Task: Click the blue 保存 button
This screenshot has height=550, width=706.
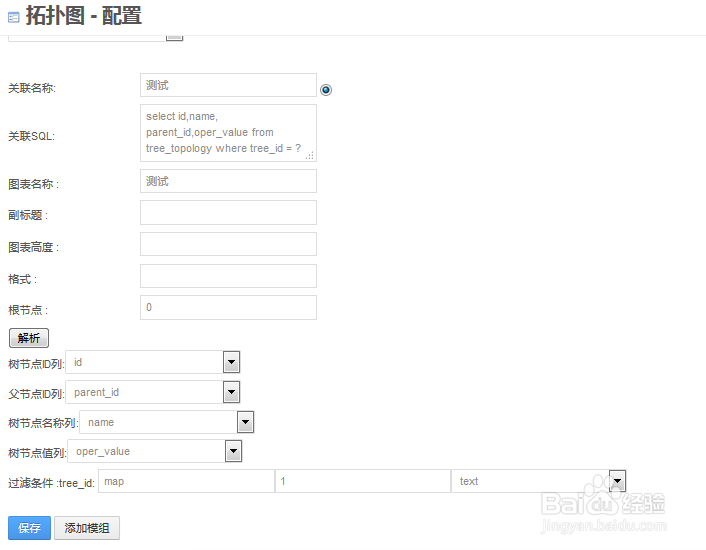Action: [x=29, y=528]
